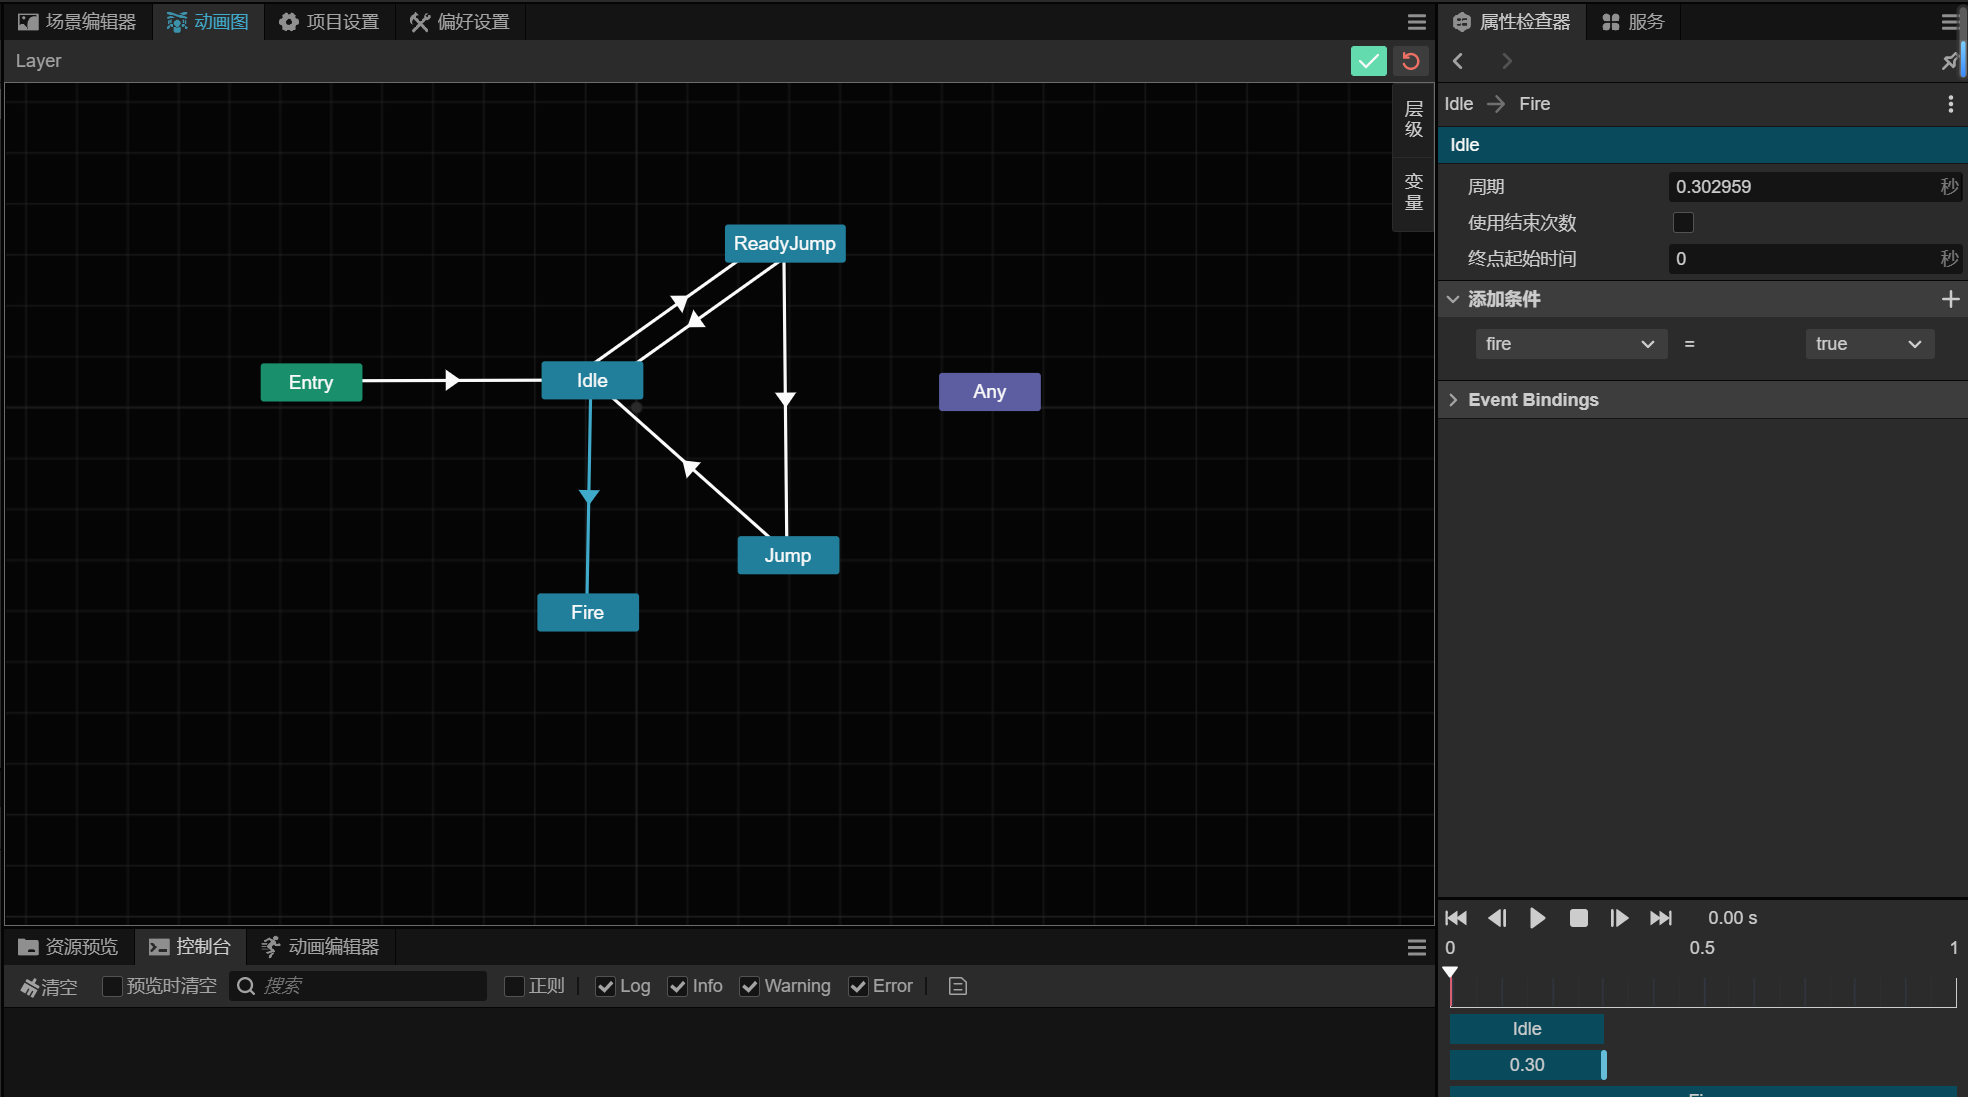Viewport: 1968px width, 1097px height.
Task: Collapse the 添加条件 section
Action: 1453,299
